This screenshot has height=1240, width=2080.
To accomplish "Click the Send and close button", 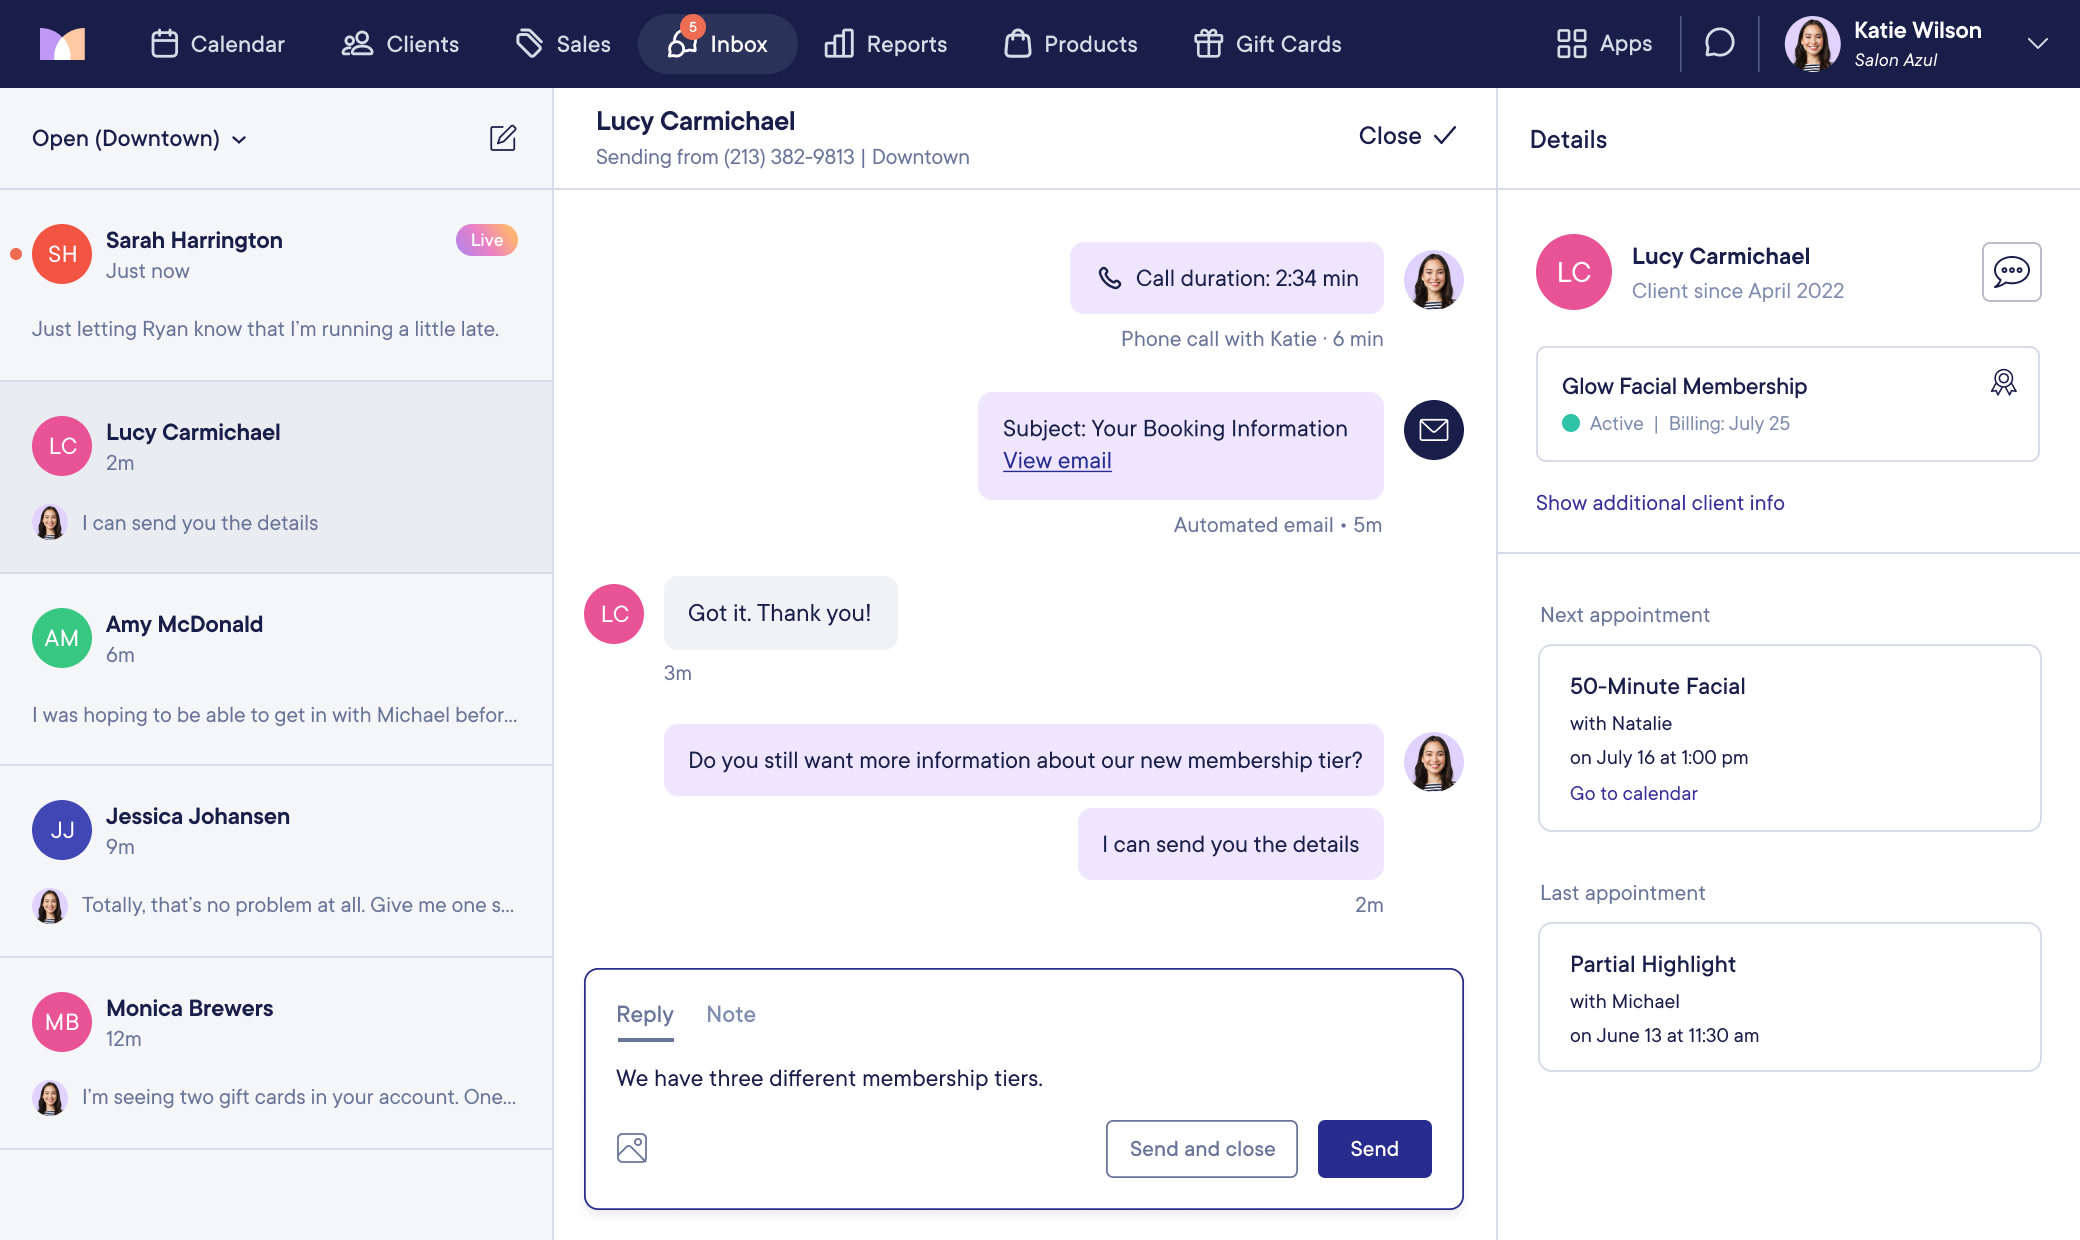I will [1201, 1149].
